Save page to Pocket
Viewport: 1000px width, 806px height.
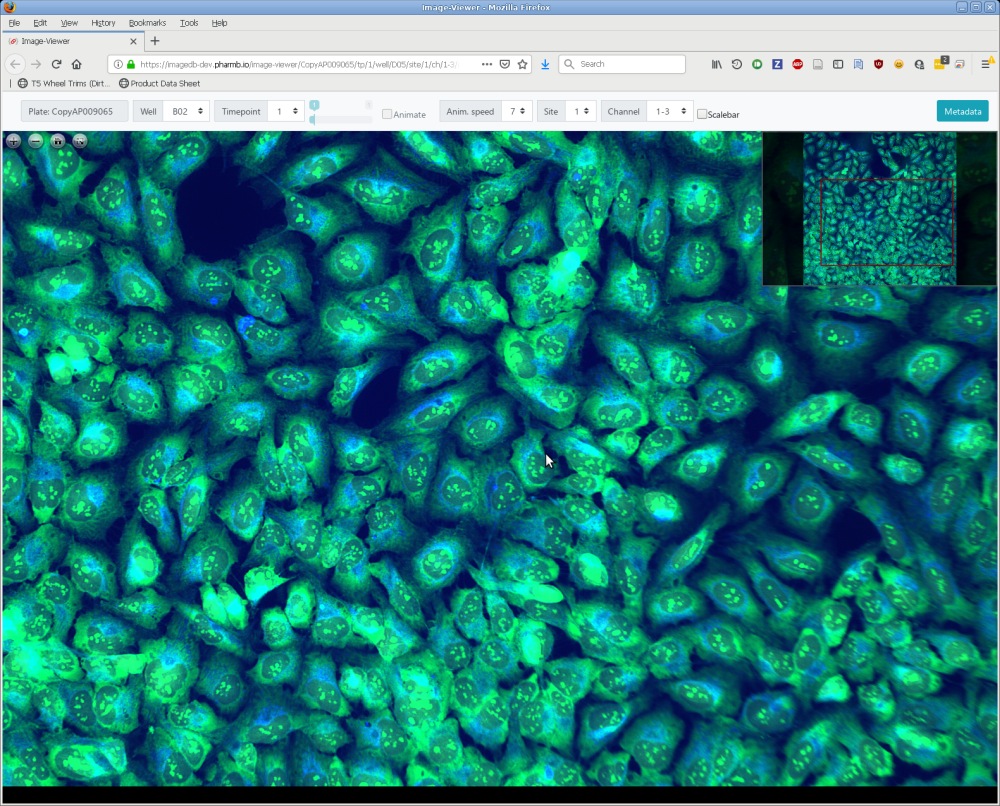pos(504,64)
